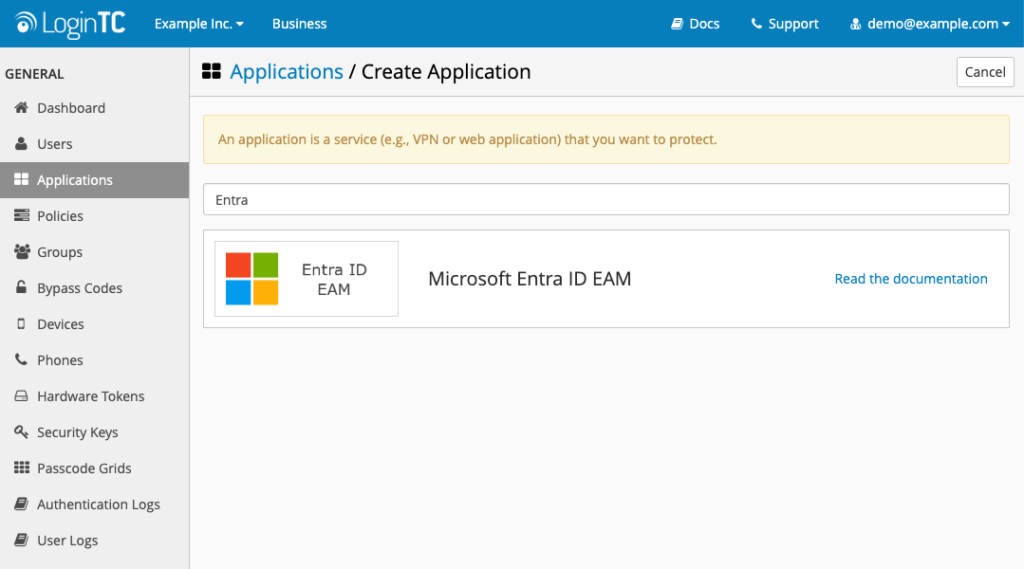The width and height of the screenshot is (1024, 569).
Task: Open Support in the top navigation
Action: (x=784, y=24)
